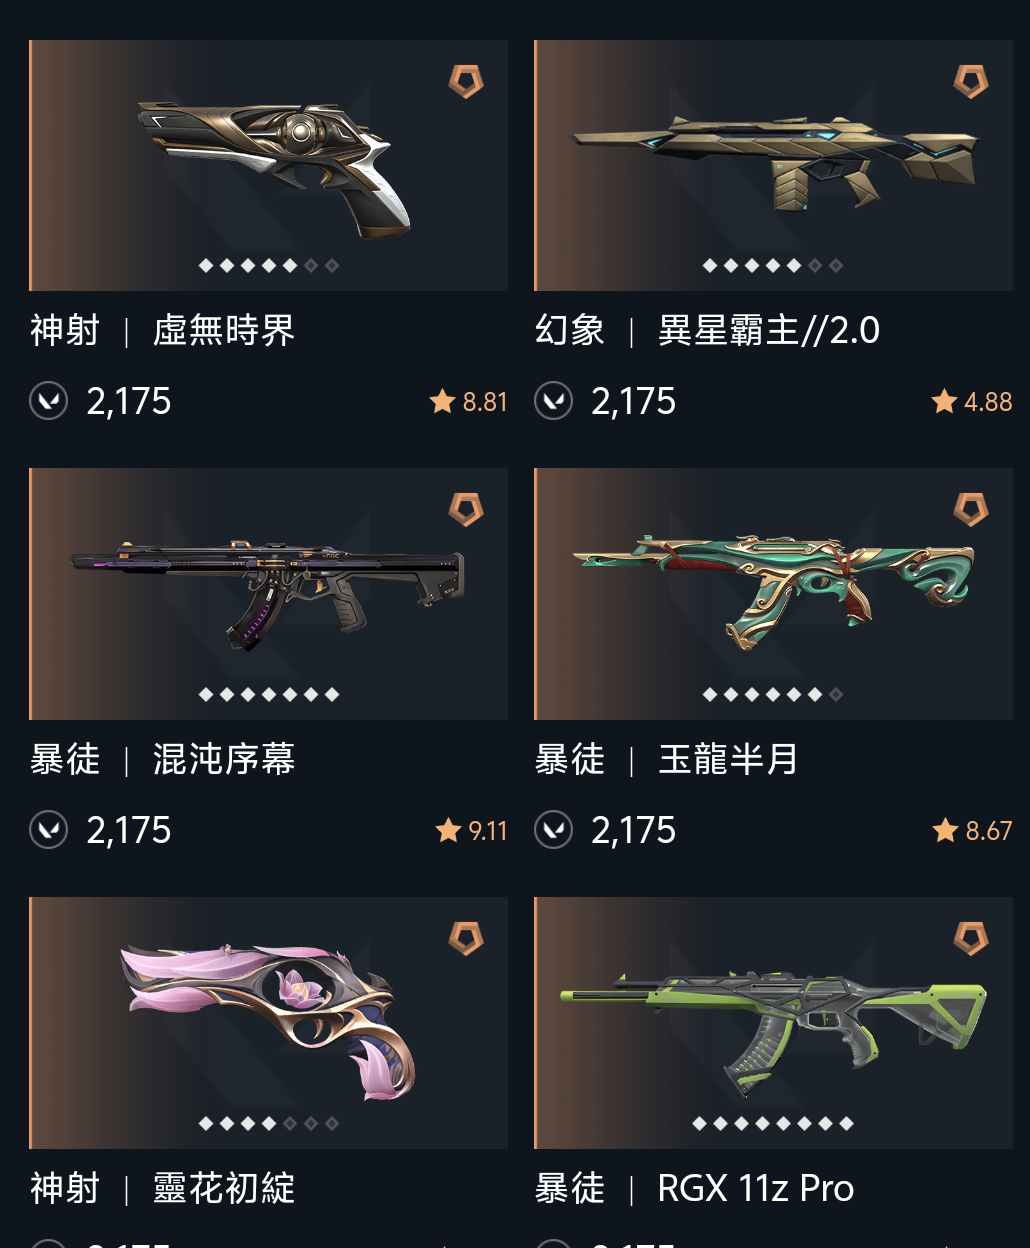Click the 9.11 star rating
Image resolution: width=1030 pixels, height=1248 pixels.
click(x=472, y=831)
